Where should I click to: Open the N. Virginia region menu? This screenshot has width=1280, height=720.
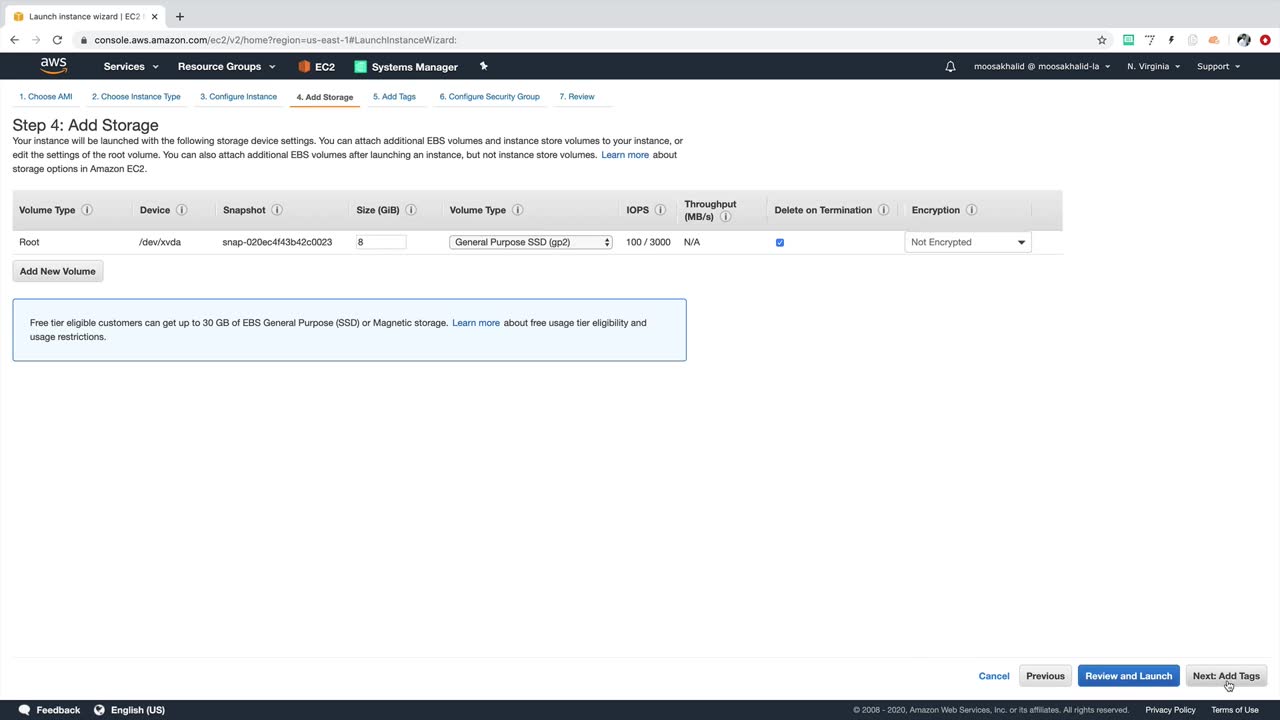pyautogui.click(x=1153, y=66)
